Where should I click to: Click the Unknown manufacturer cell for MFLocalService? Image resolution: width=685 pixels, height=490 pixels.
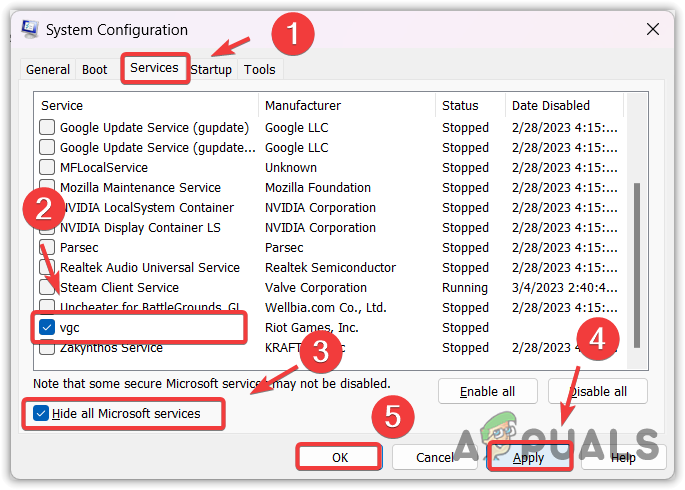[x=291, y=167]
